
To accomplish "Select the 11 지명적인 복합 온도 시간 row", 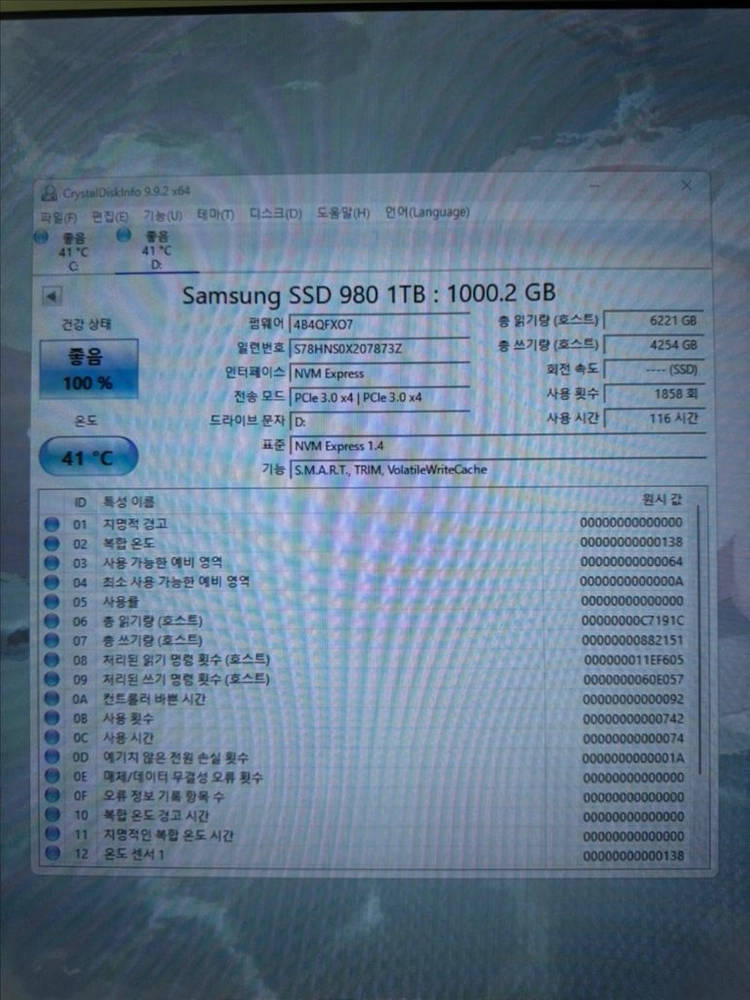I will 367,835.
